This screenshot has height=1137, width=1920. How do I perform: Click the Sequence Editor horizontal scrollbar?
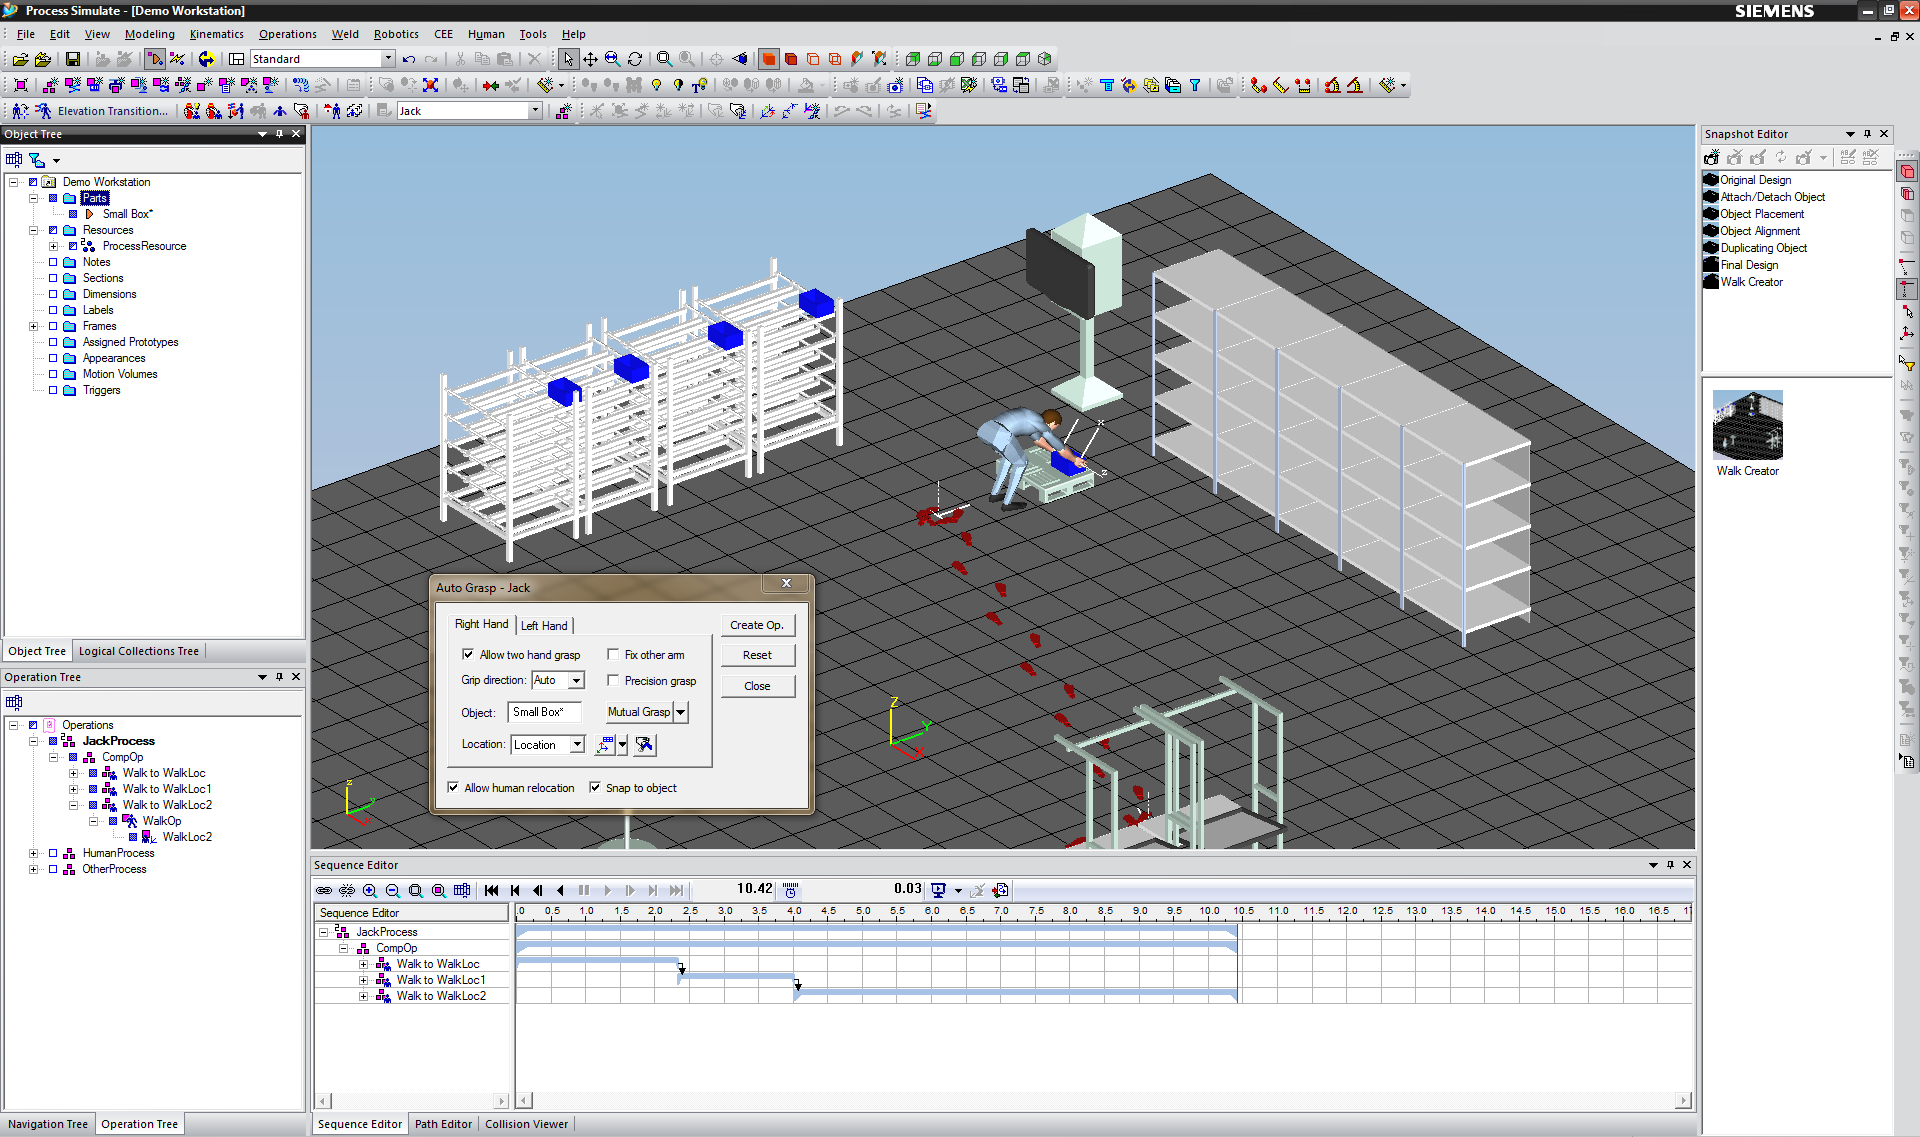pos(1103,1101)
